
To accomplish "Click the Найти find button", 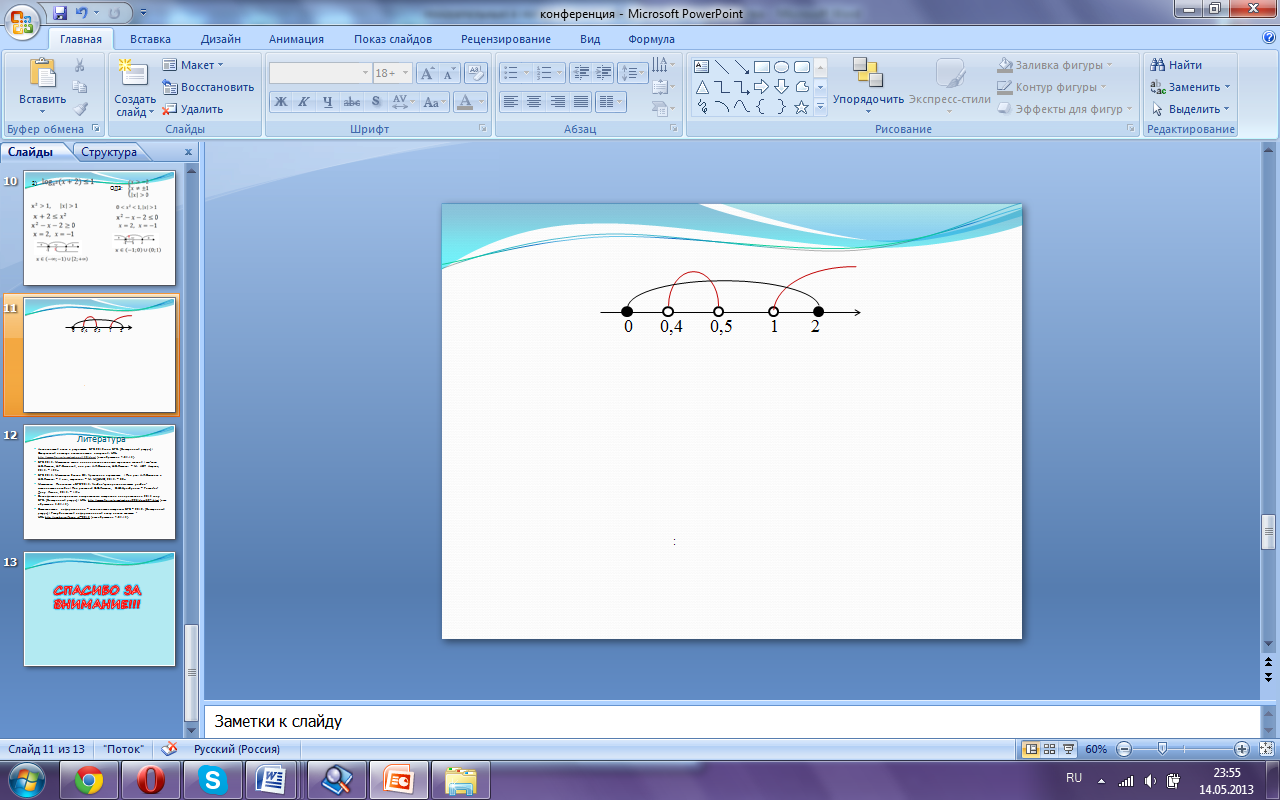I will (1176, 65).
